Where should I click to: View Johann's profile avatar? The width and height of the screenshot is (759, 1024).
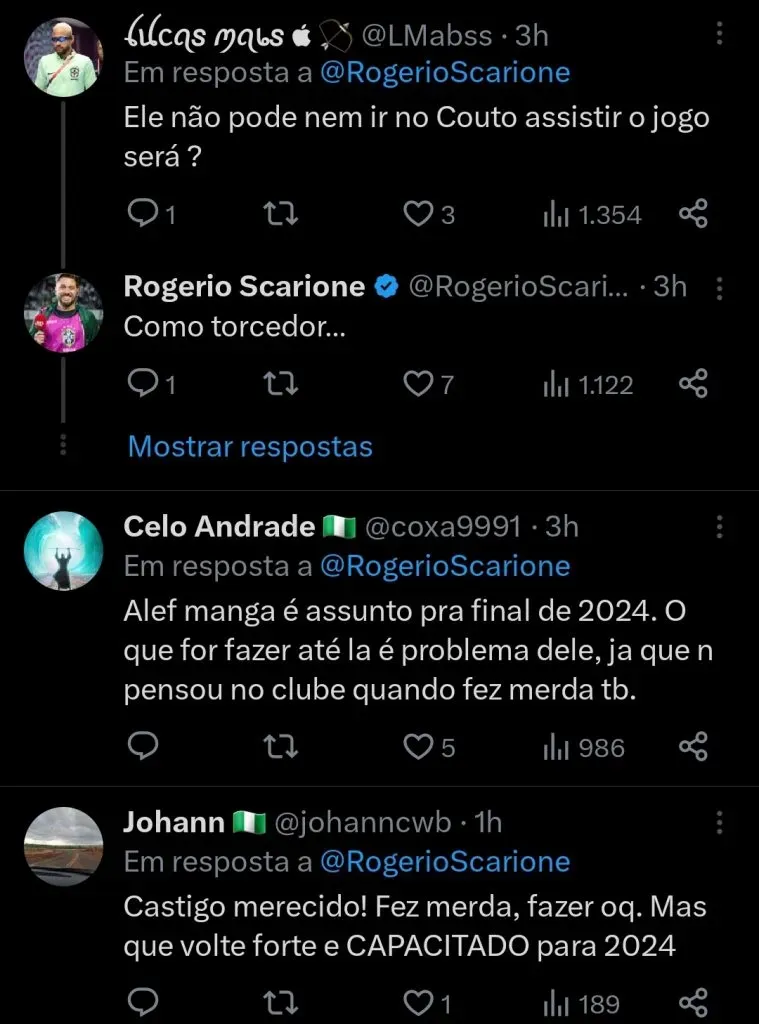point(63,847)
